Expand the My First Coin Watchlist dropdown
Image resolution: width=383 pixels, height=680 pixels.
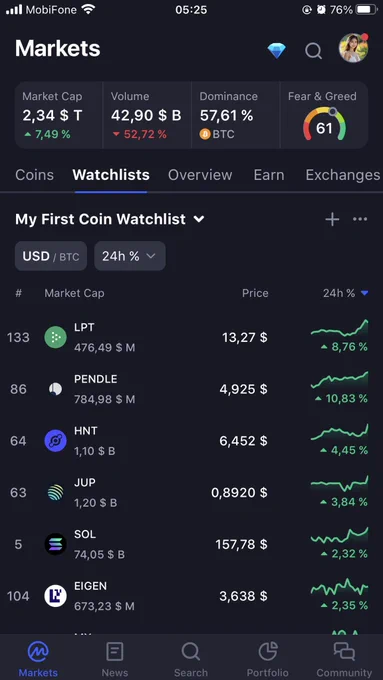[x=110, y=219]
